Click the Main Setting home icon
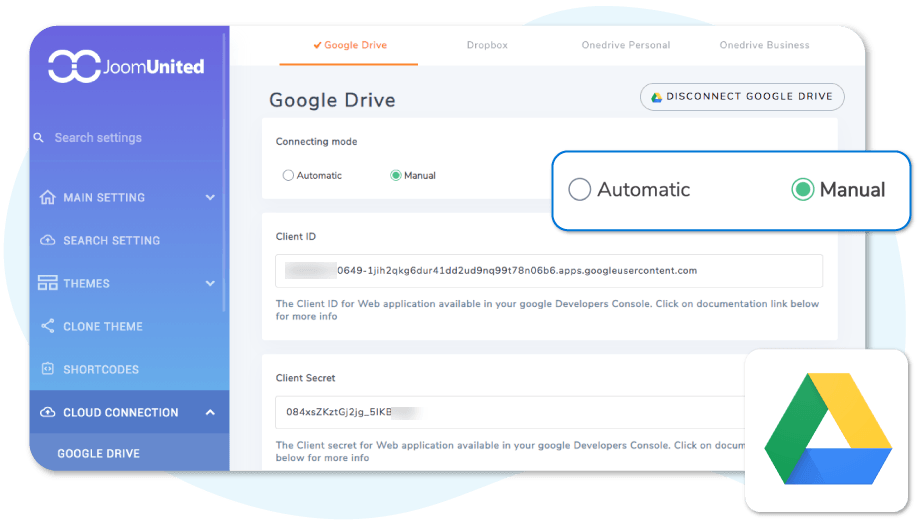 coord(47,198)
